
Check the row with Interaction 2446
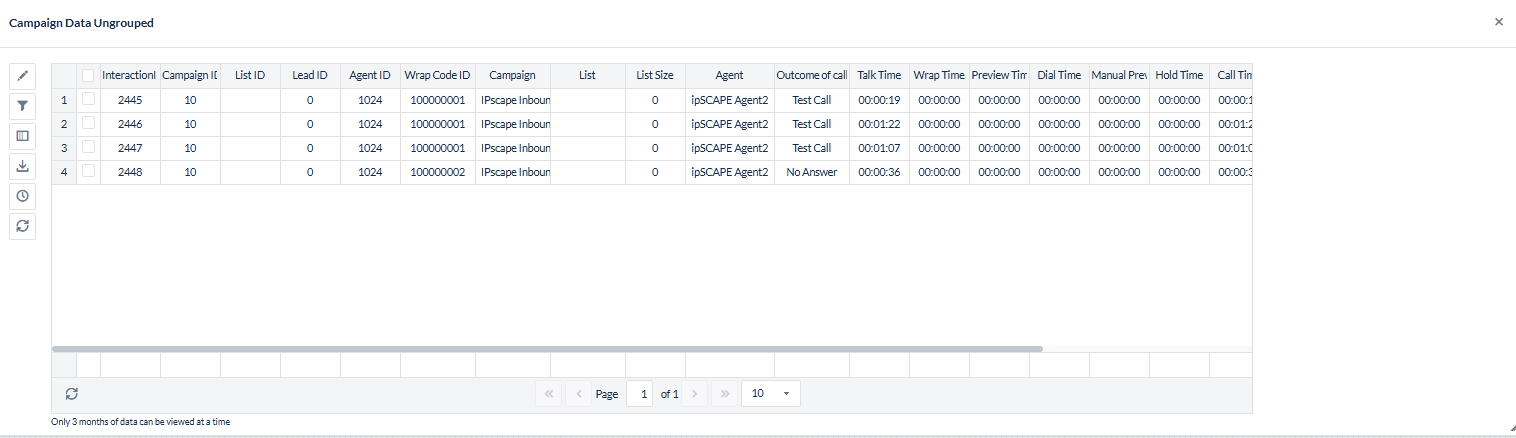pos(89,123)
